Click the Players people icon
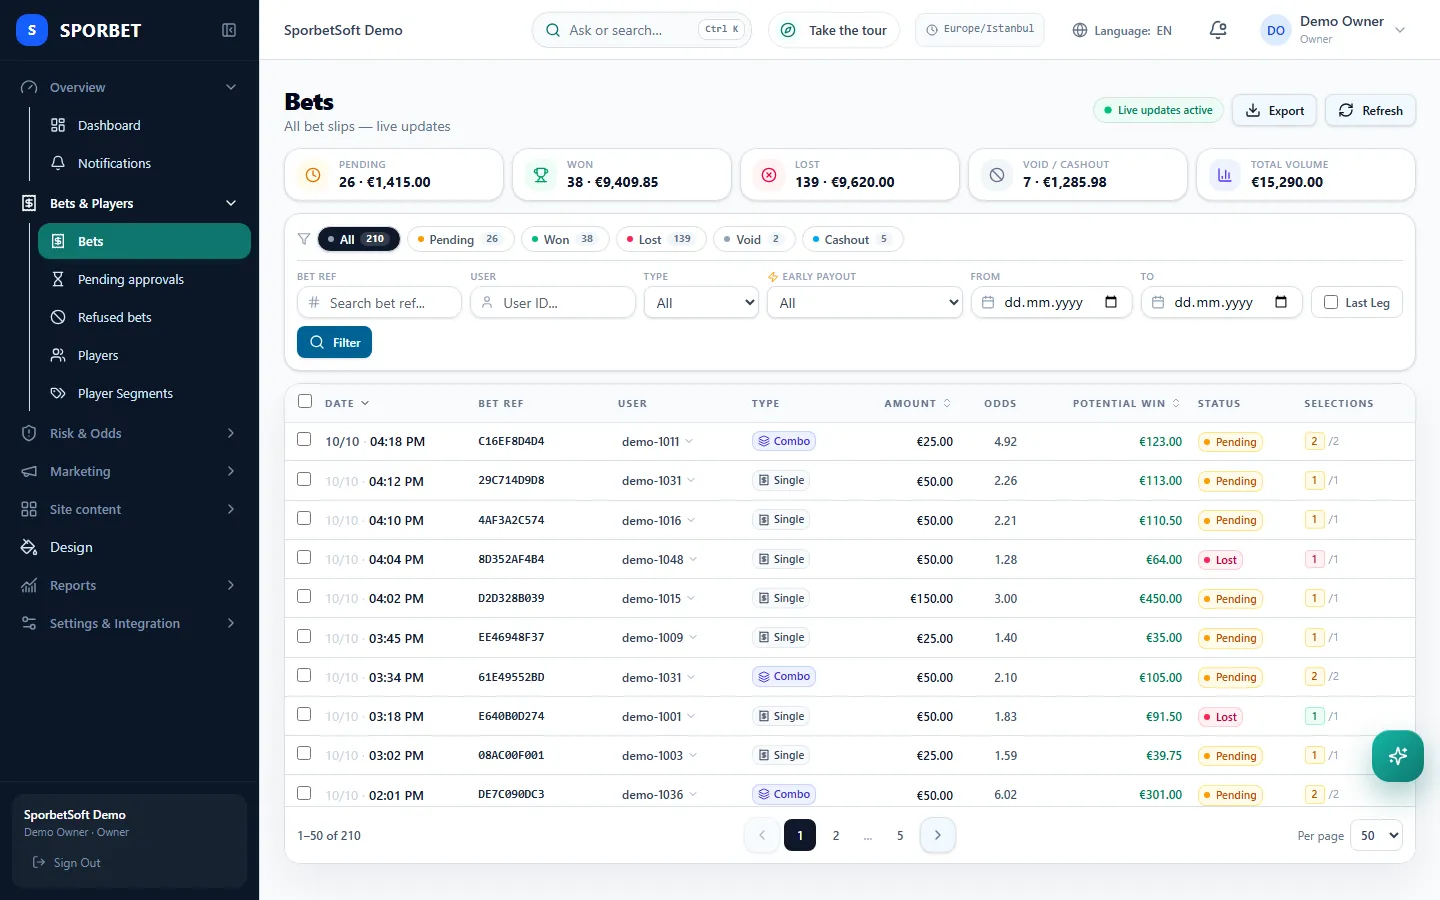Screen dimensions: 1440x900 click(x=58, y=355)
